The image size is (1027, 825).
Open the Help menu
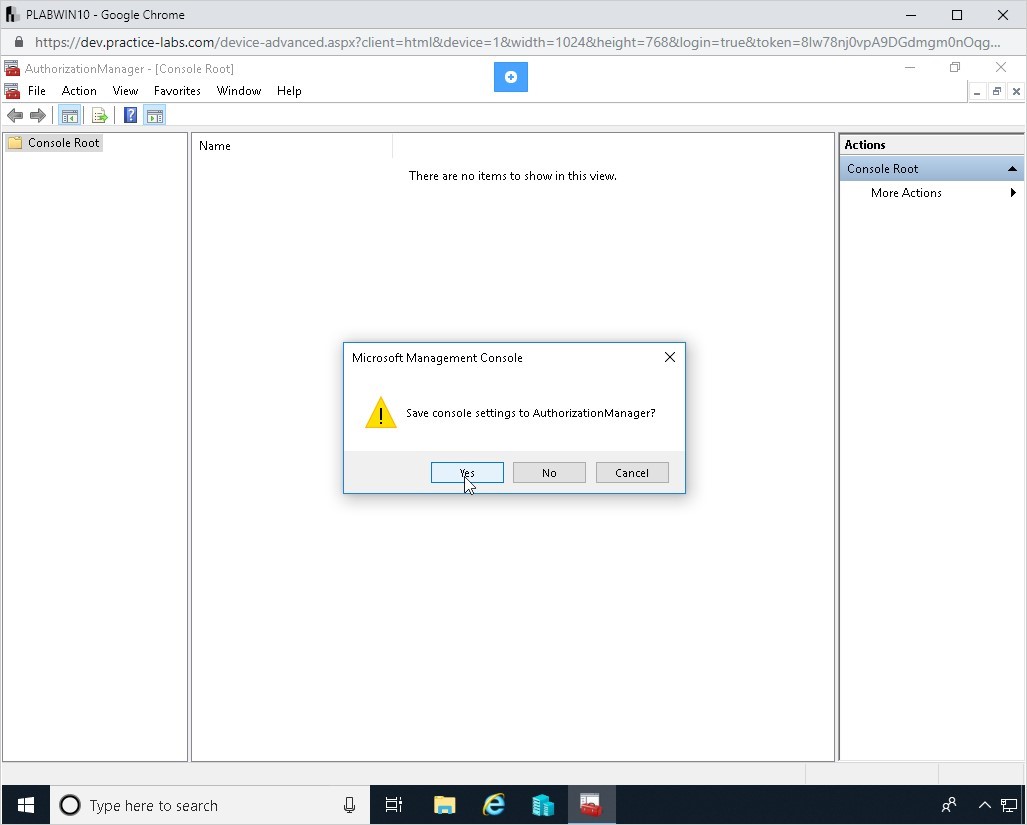[289, 91]
